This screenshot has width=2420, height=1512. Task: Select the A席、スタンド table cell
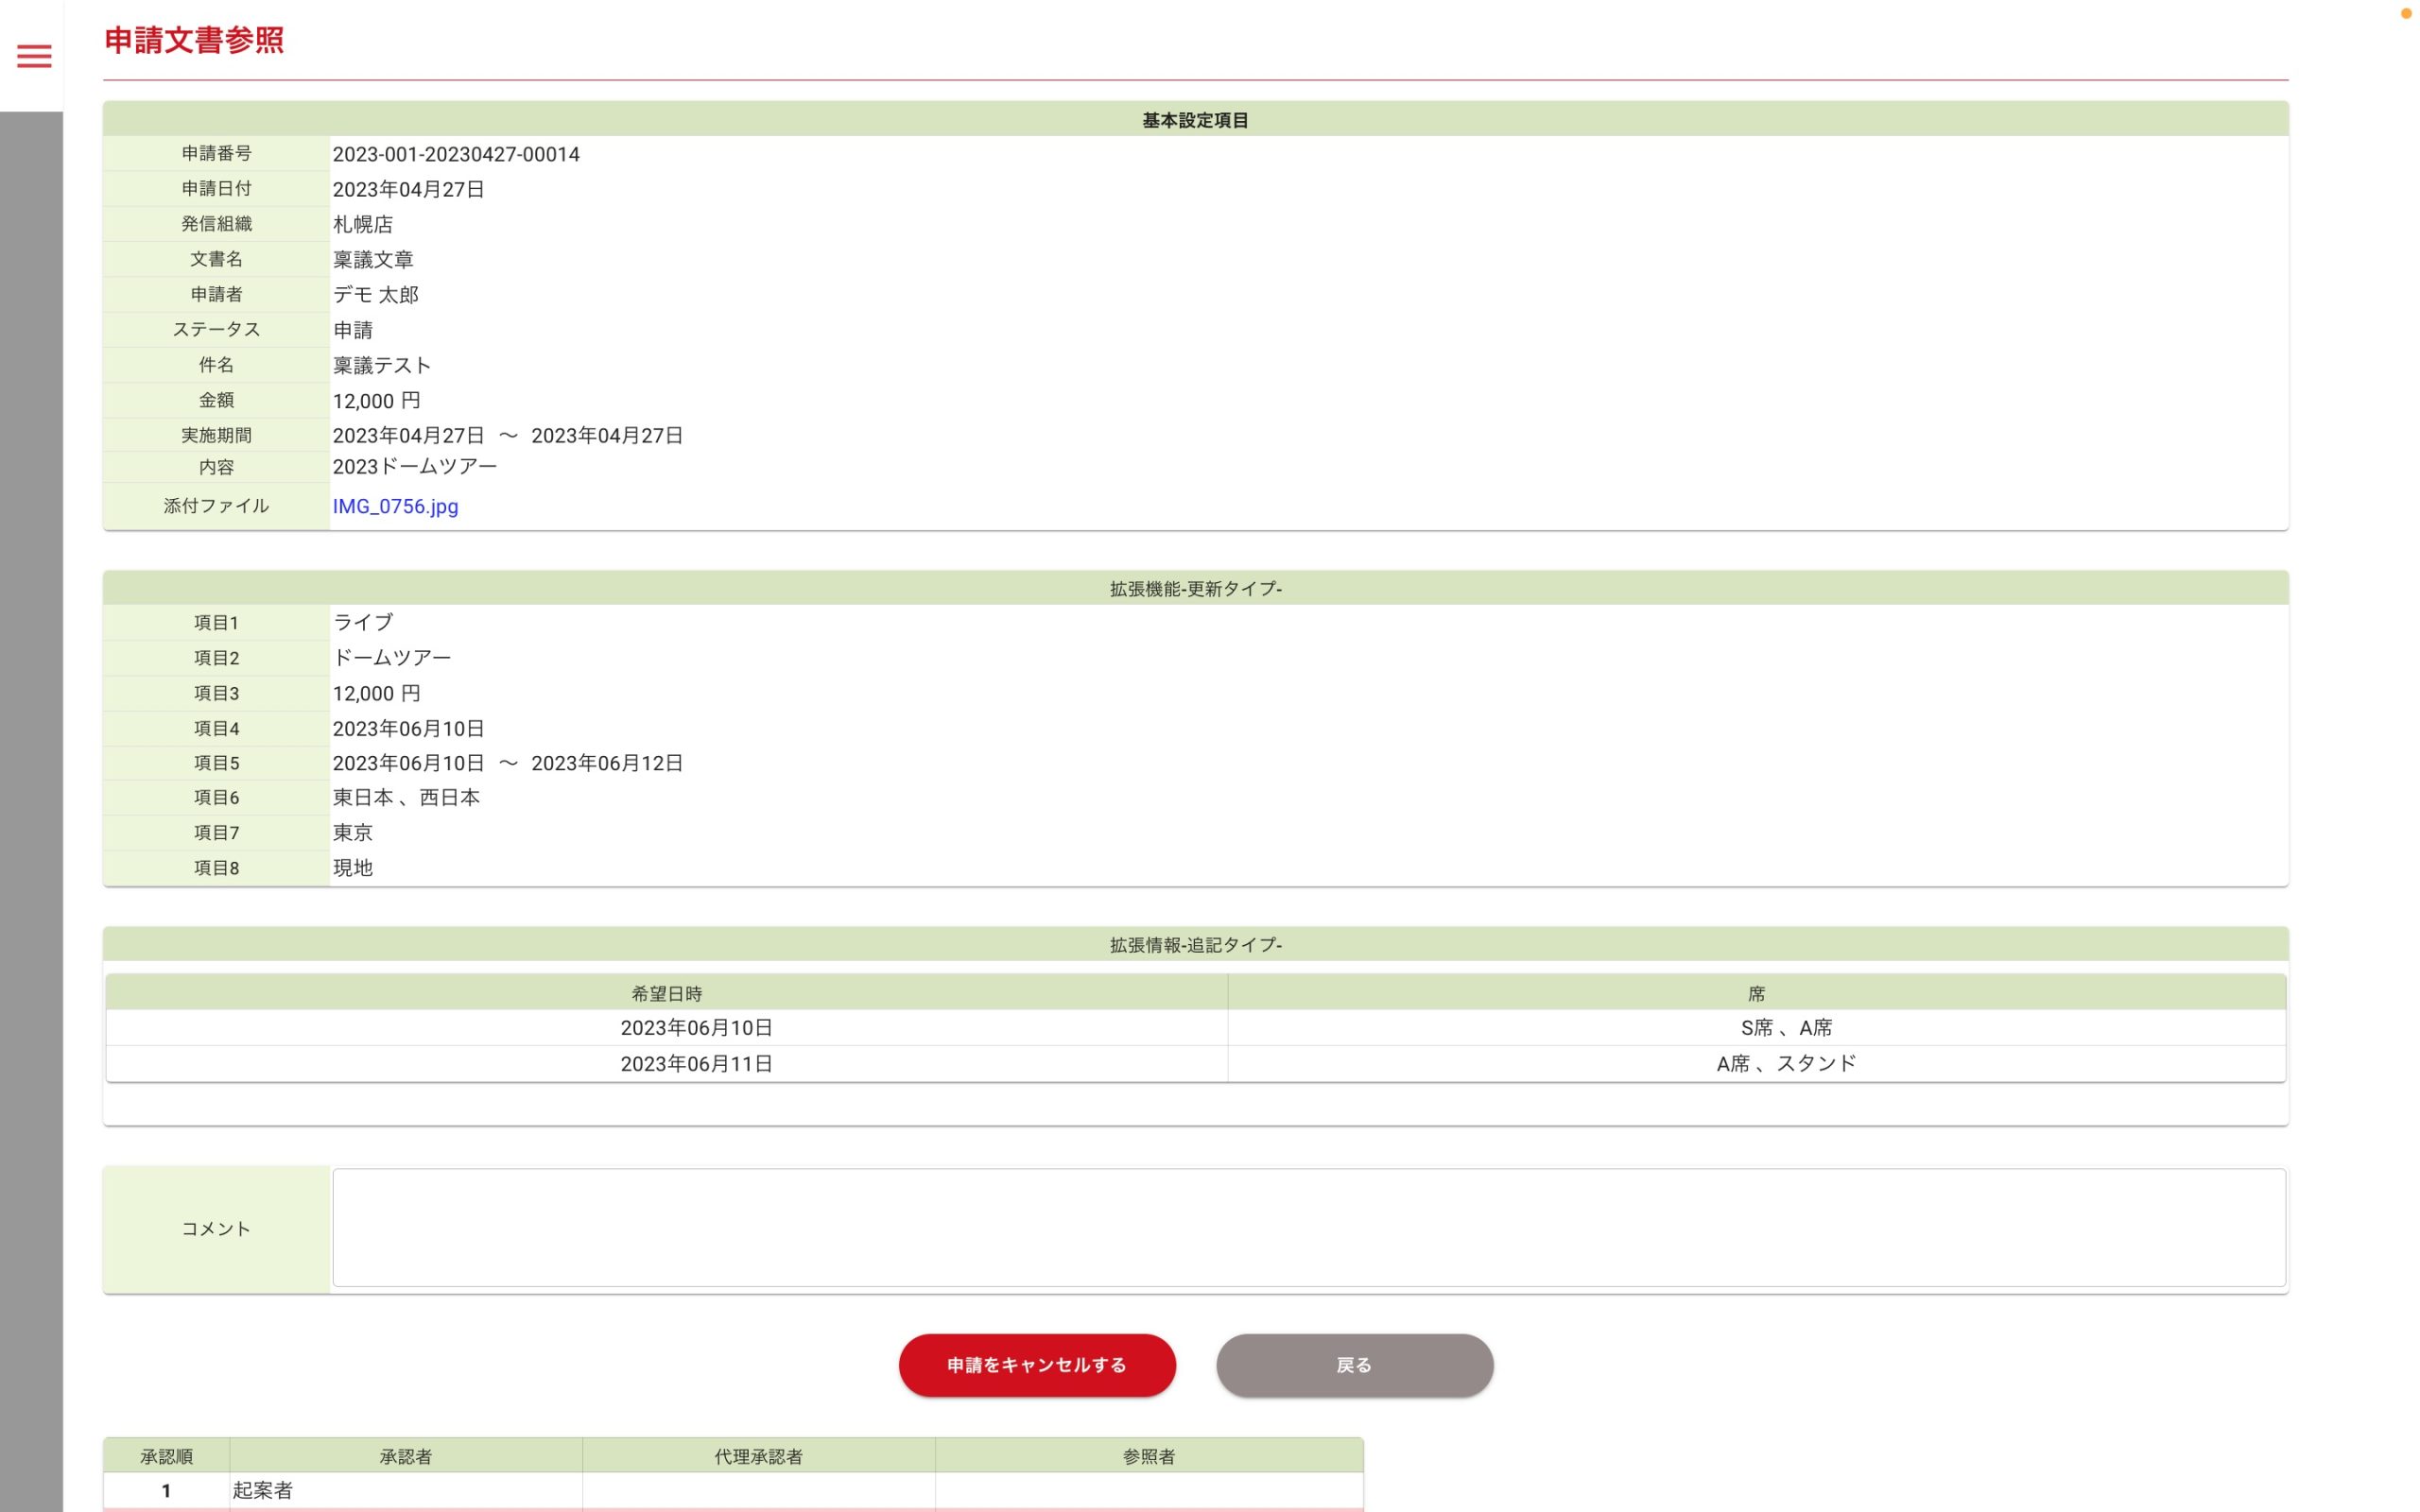pos(1786,1064)
